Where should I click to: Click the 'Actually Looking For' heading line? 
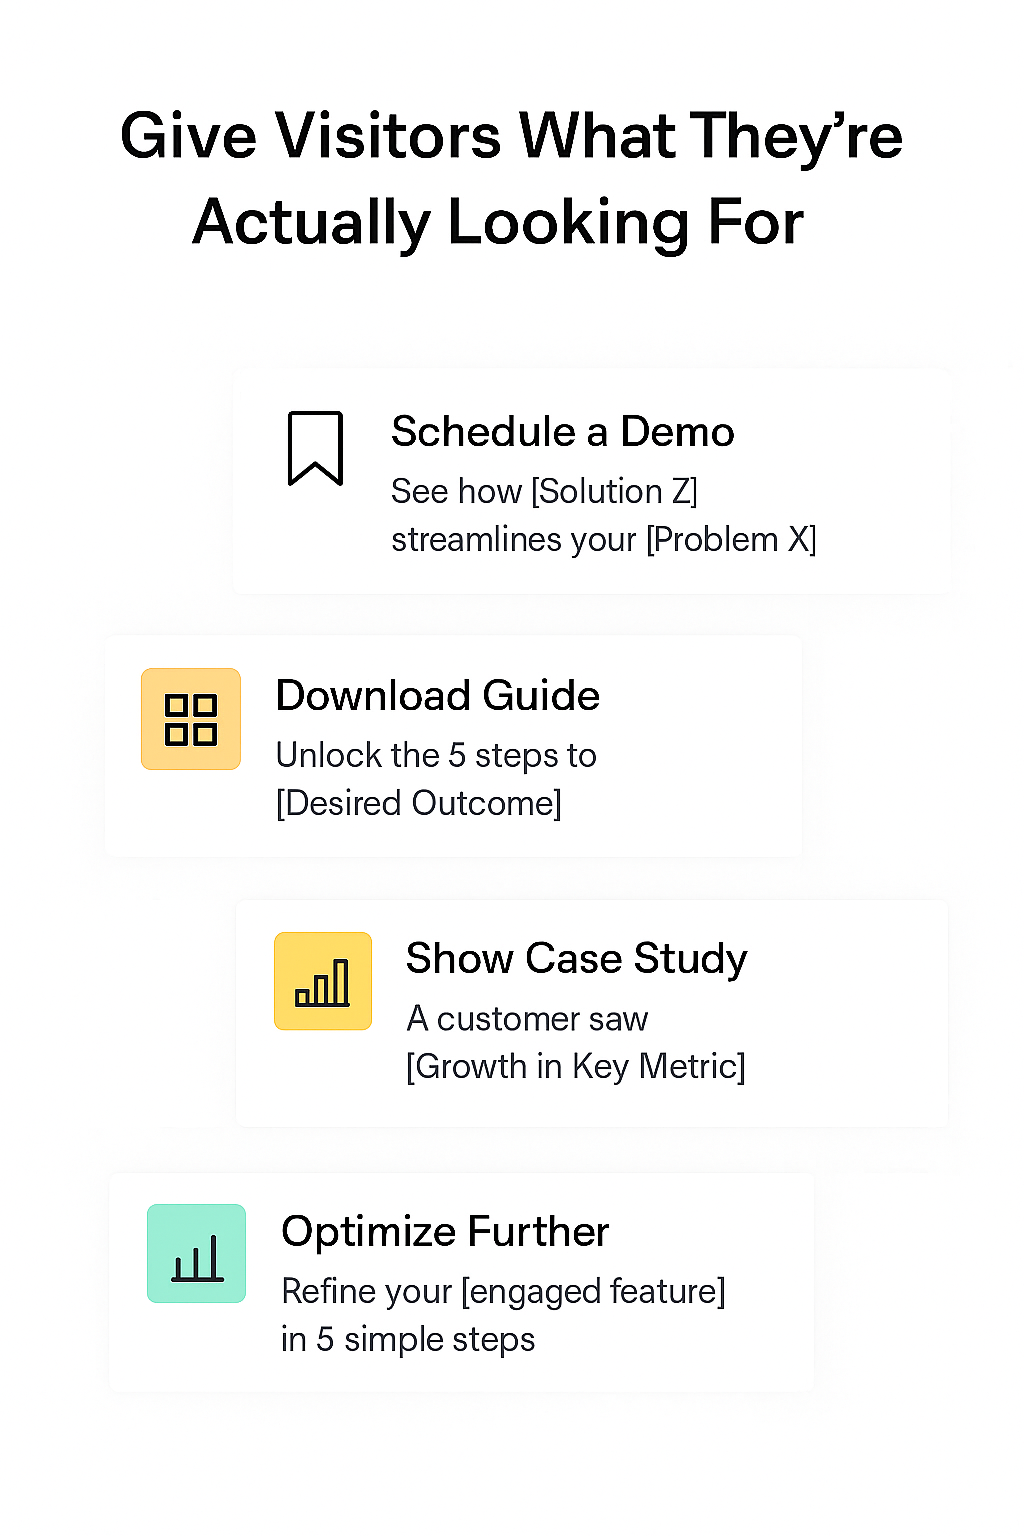498,222
